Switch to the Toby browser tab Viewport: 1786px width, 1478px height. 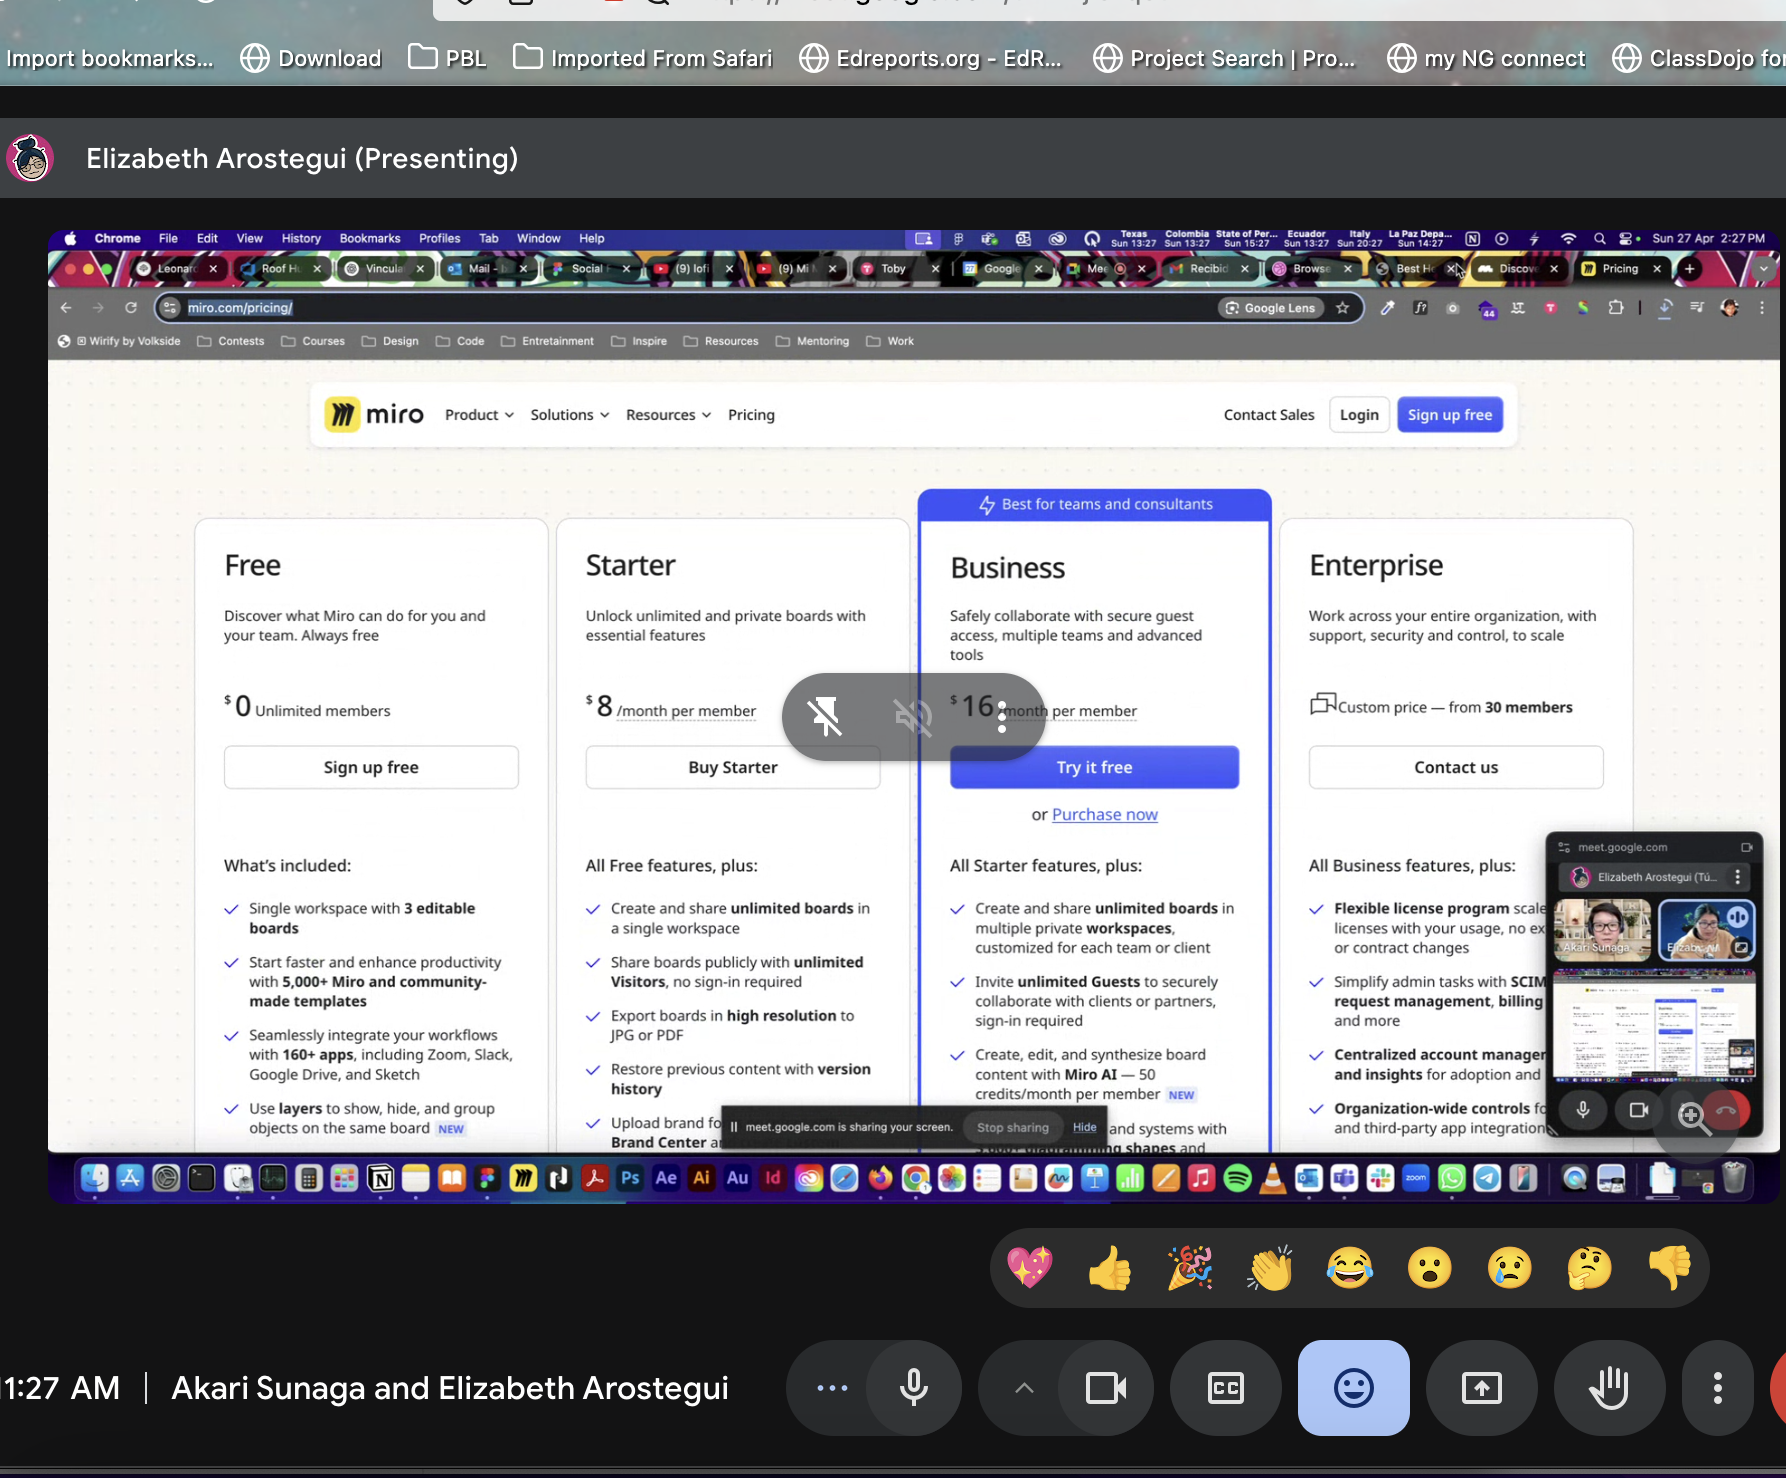click(893, 269)
